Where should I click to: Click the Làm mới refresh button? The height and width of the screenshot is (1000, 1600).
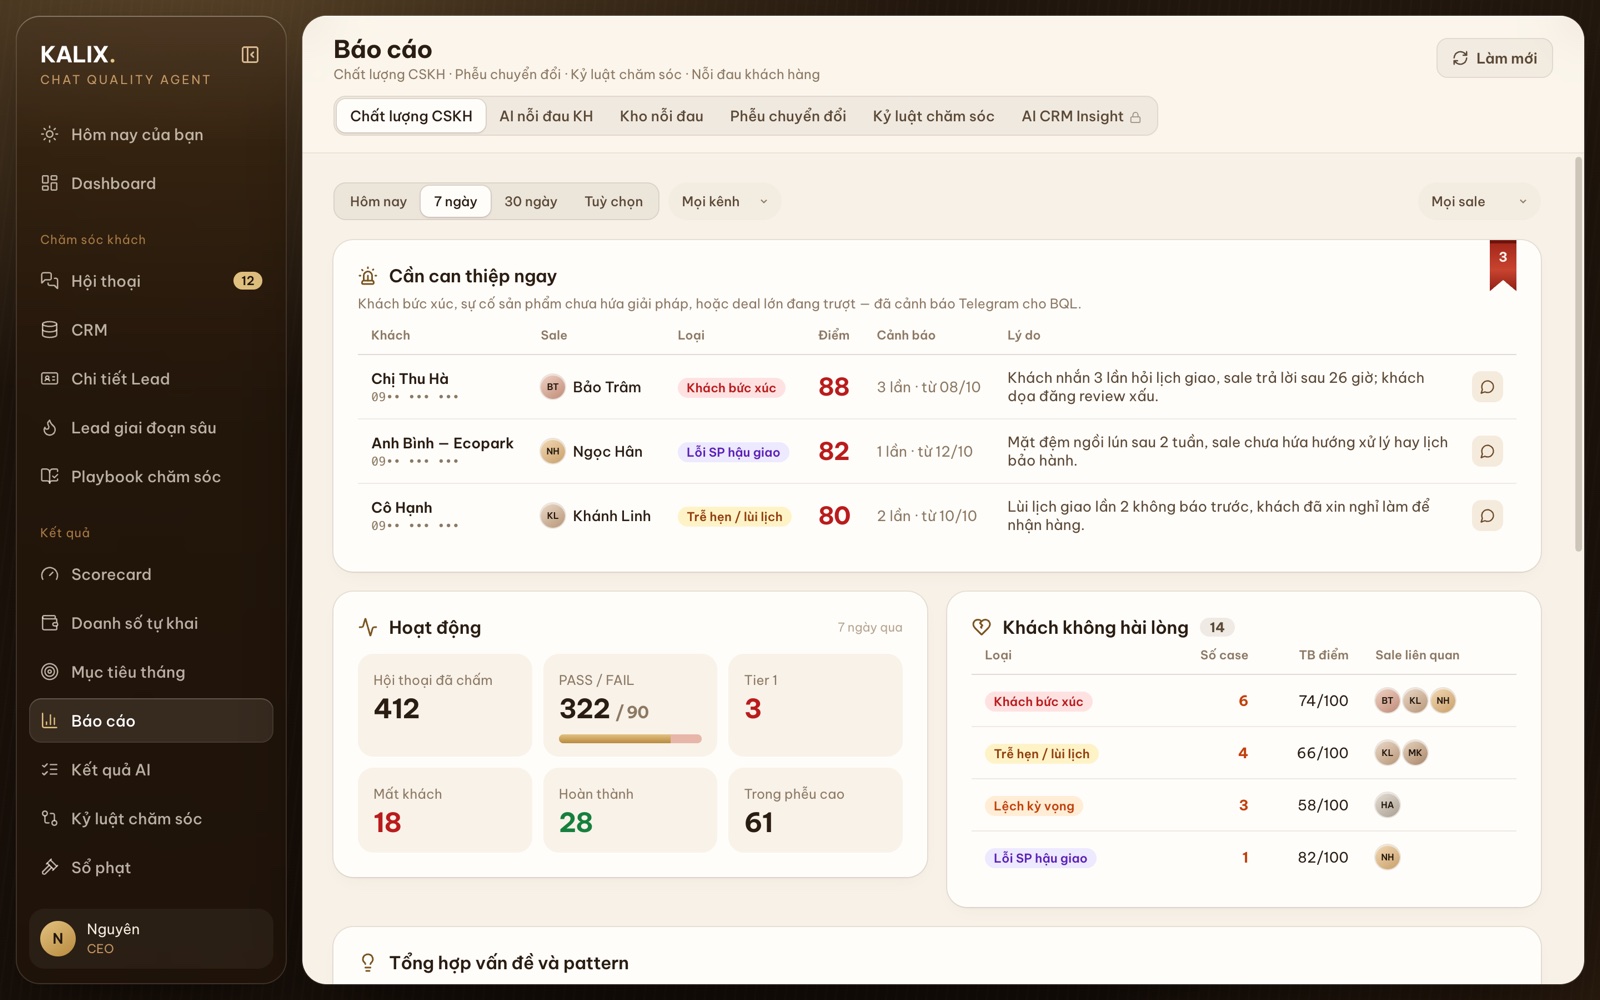(1494, 58)
